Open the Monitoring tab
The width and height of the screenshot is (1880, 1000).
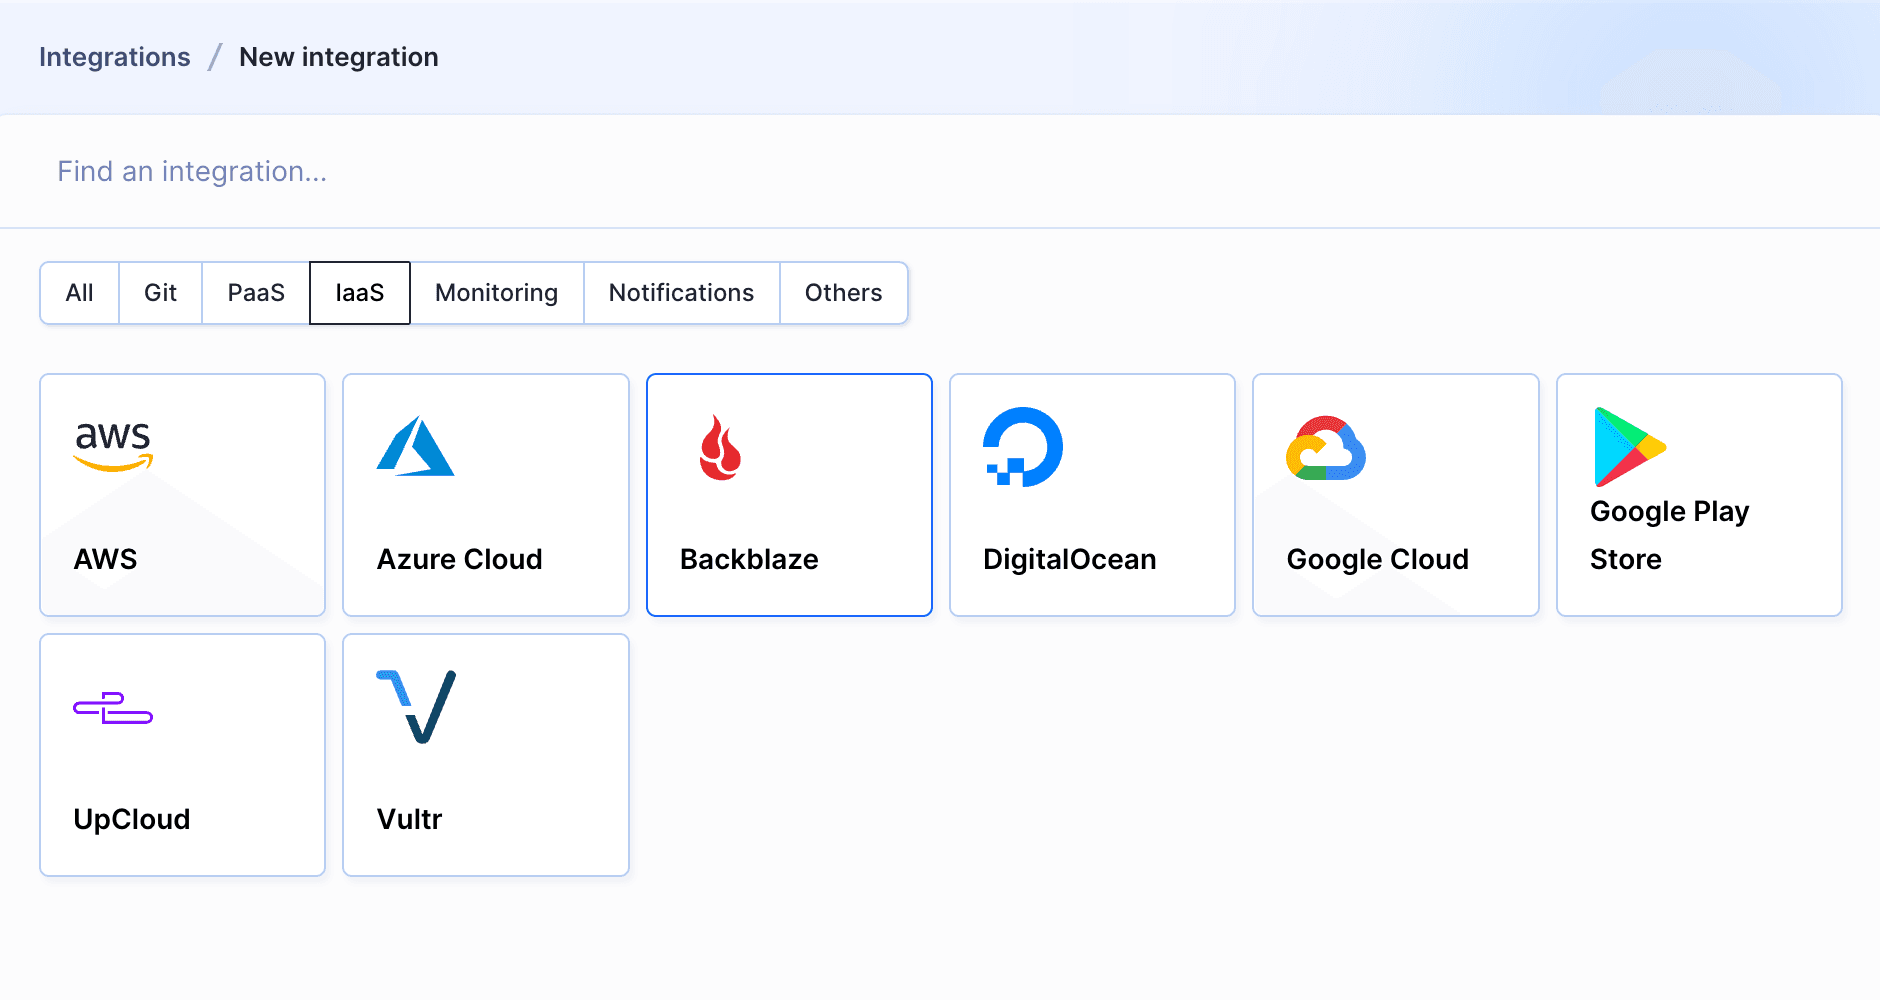(497, 293)
